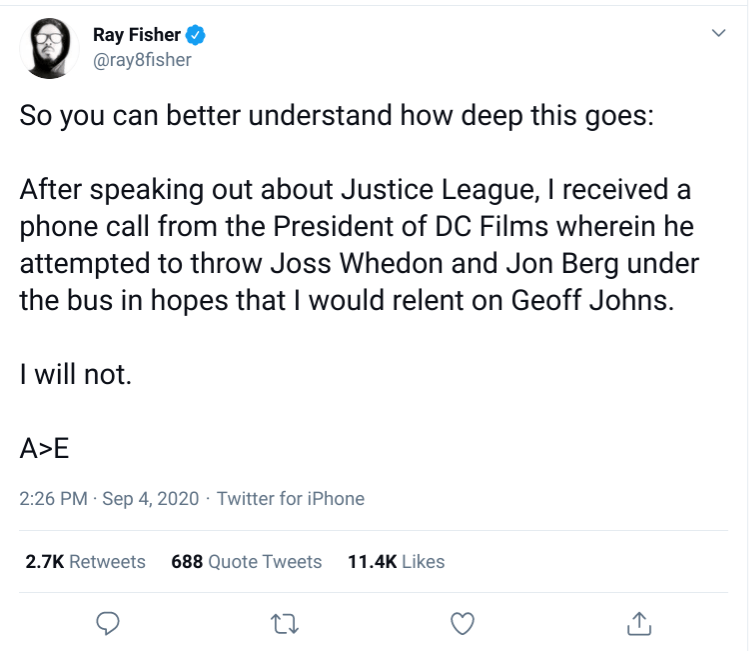Reply to Ray Fisher's tweet
The height and width of the screenshot is (651, 750).
[x=108, y=623]
